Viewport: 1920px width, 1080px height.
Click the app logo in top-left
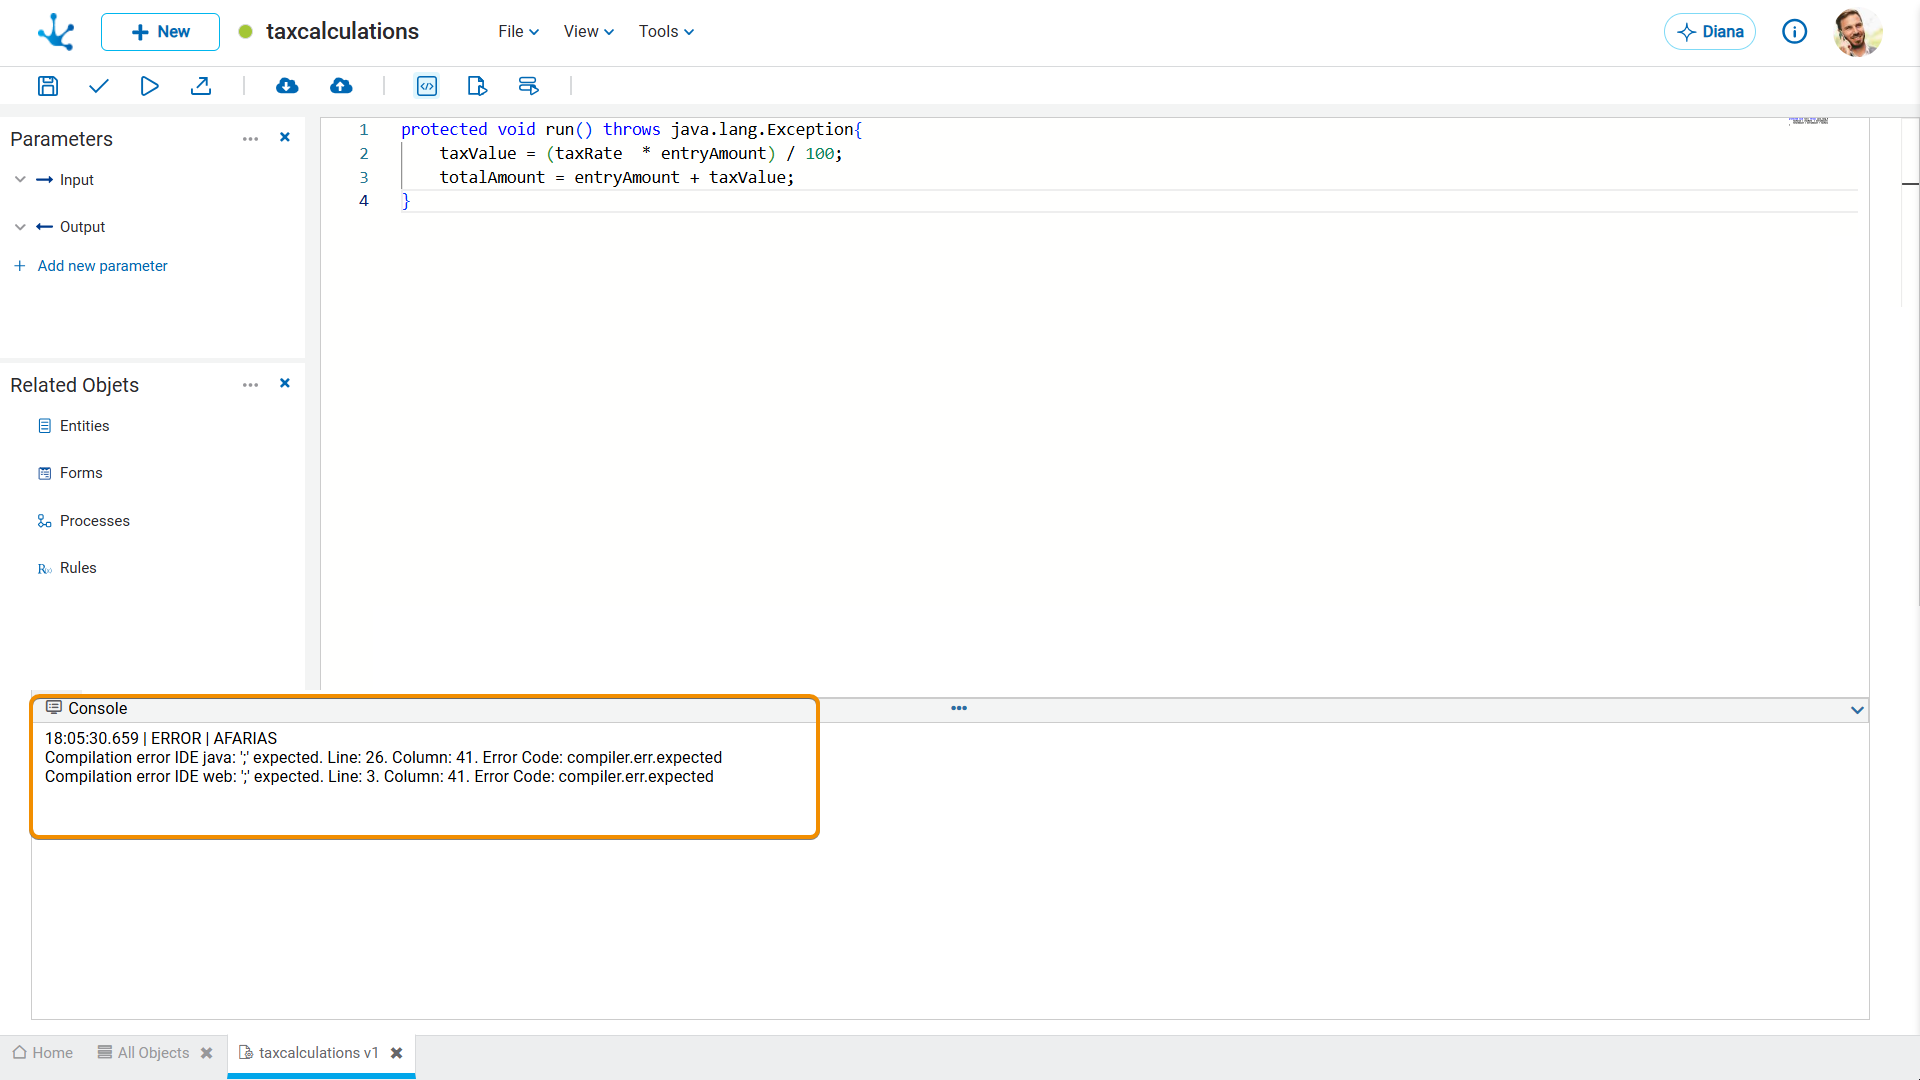coord(56,32)
